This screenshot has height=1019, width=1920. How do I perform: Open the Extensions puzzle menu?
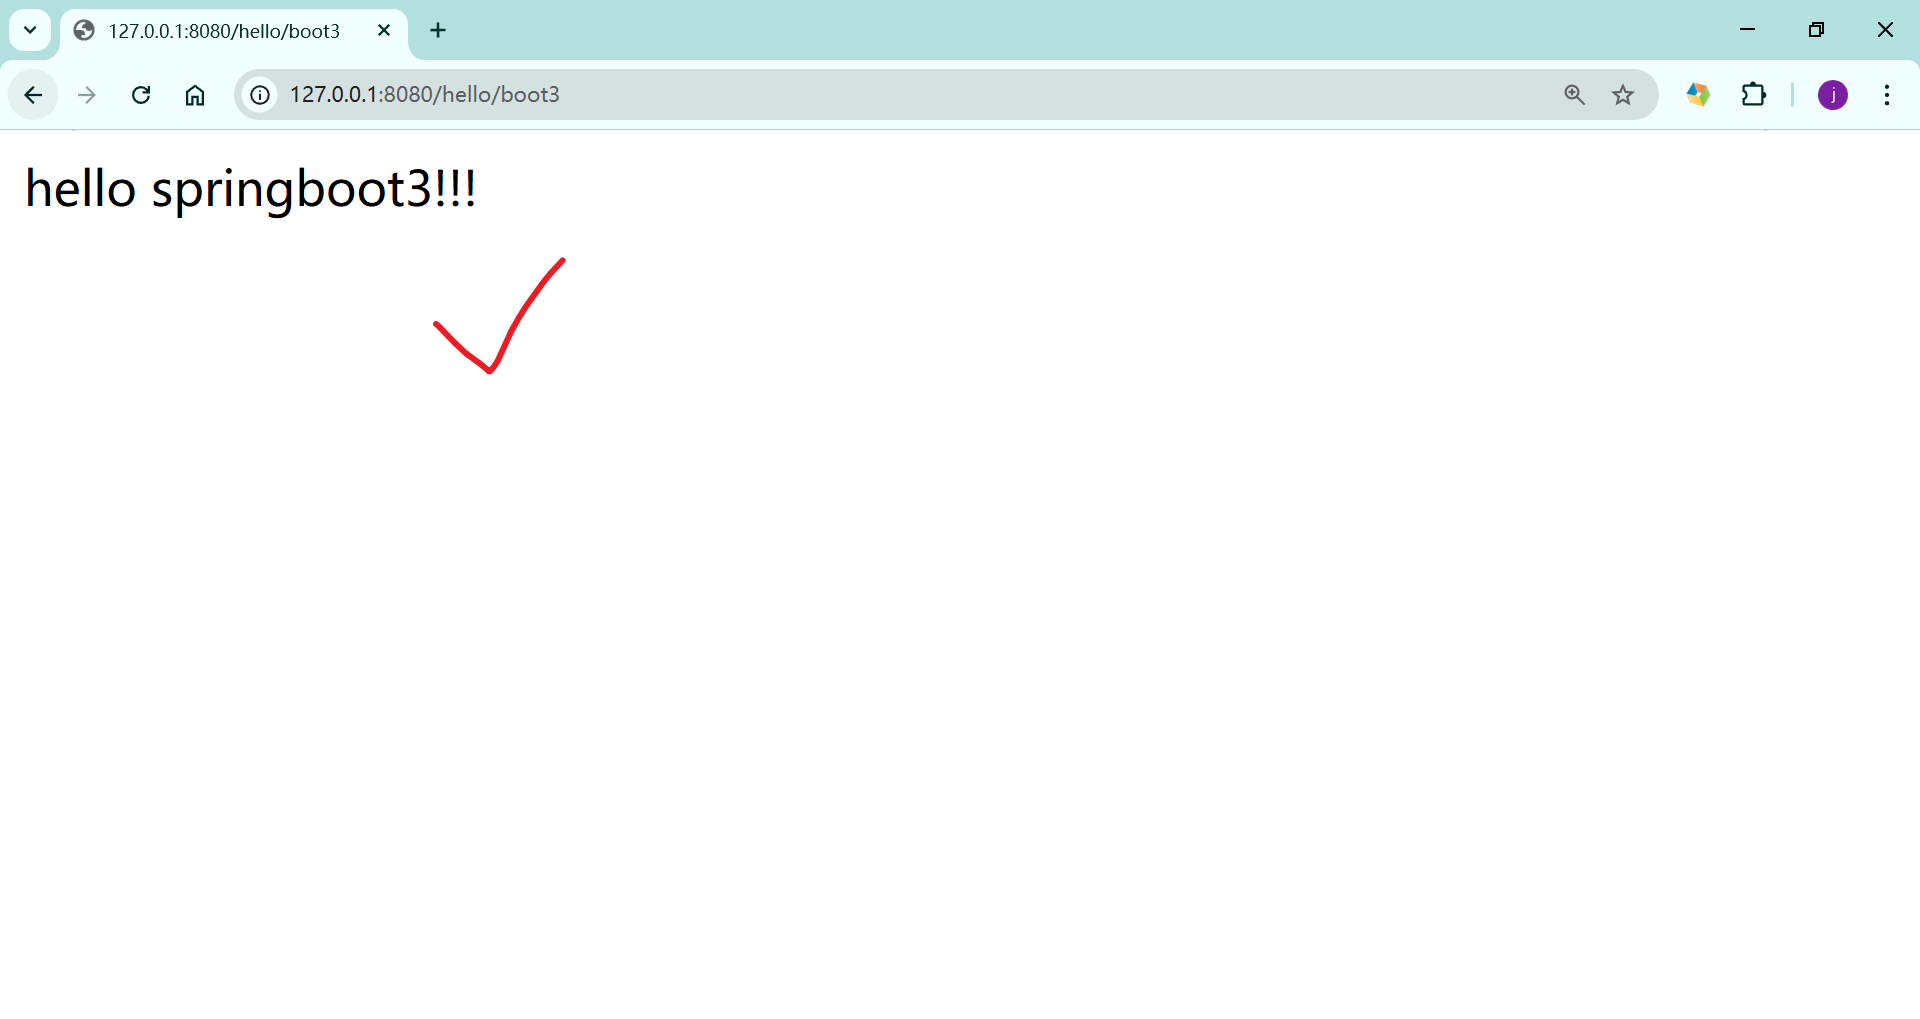coord(1754,95)
